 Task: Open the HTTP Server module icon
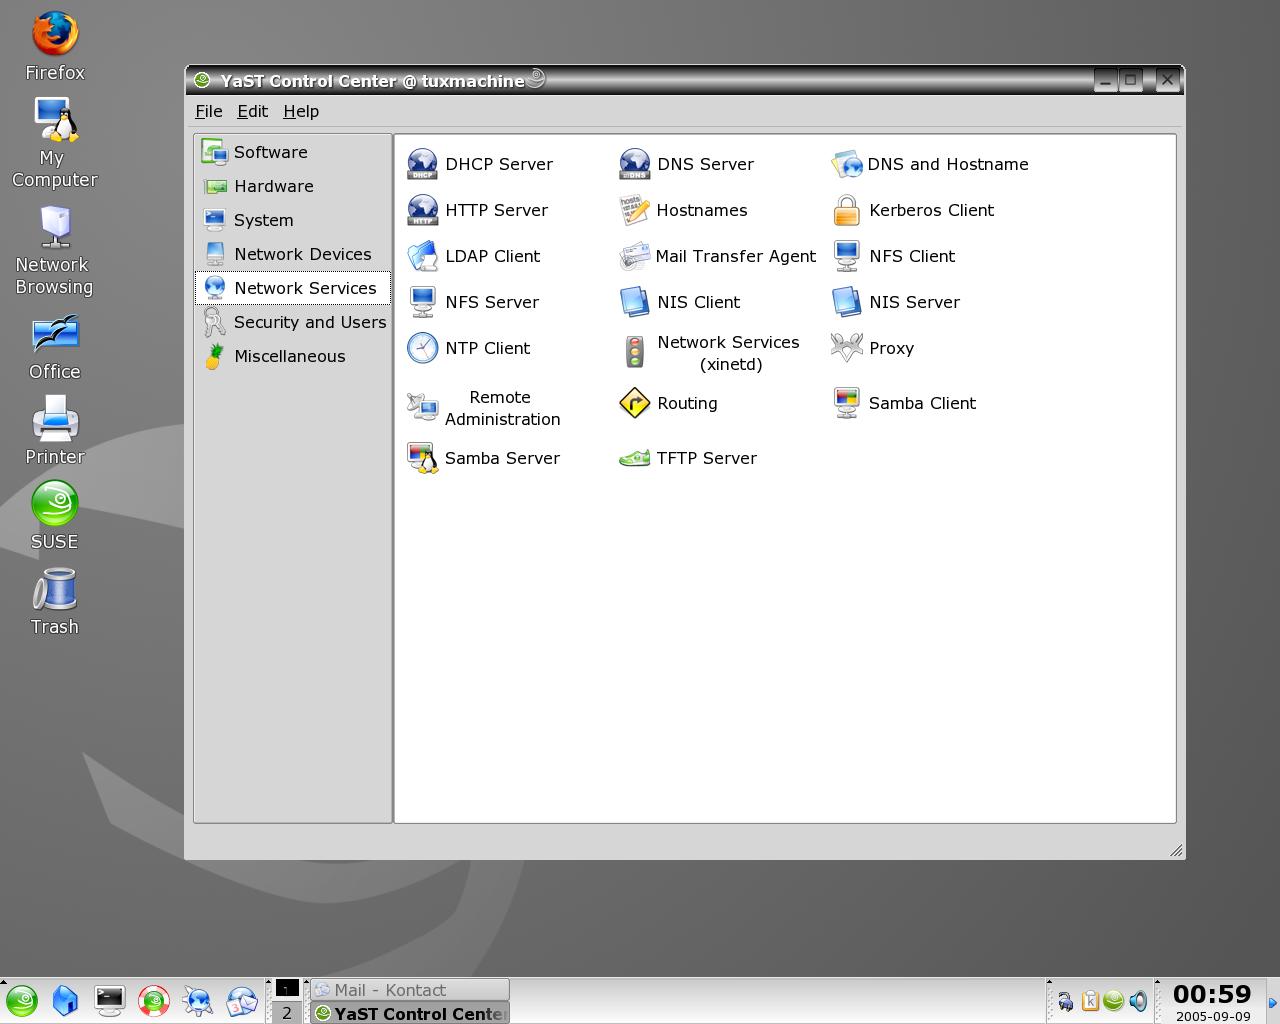pyautogui.click(x=423, y=210)
